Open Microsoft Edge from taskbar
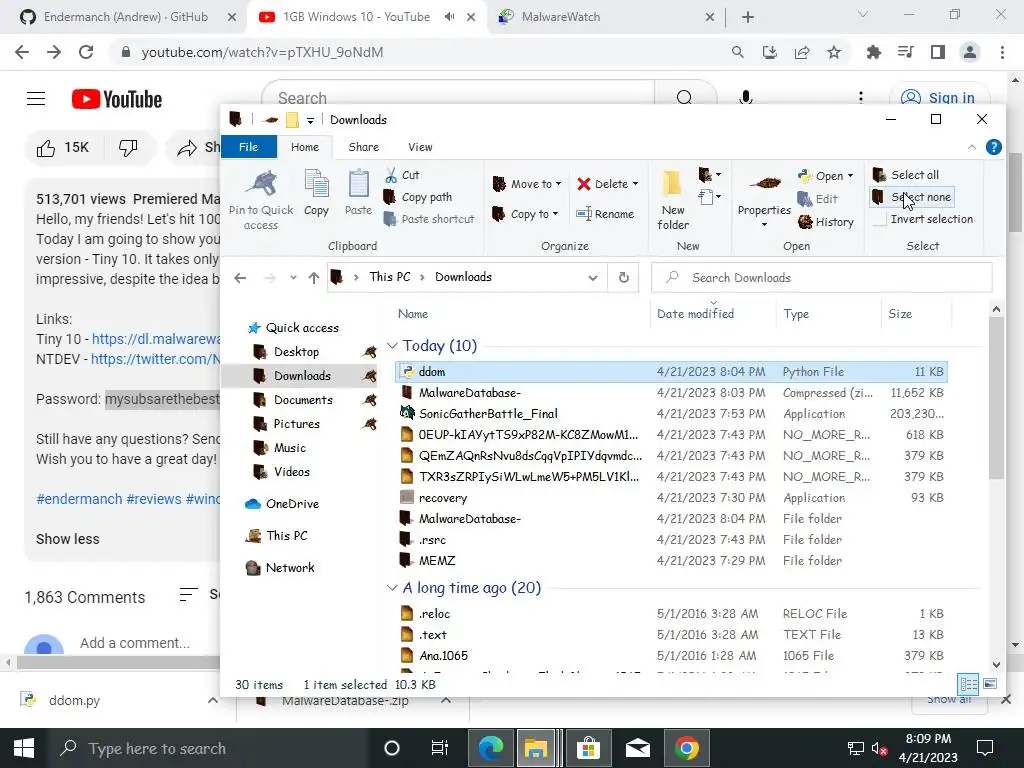 coord(490,748)
